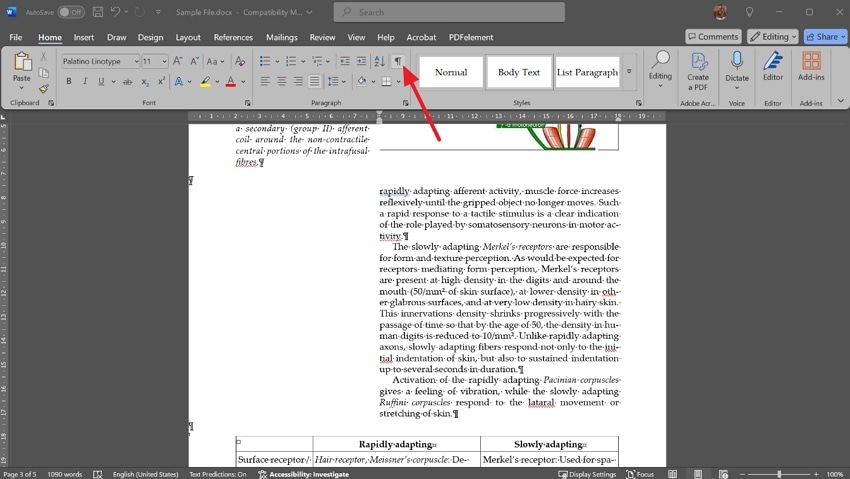Shrink font size with smaller A icon
This screenshot has height=479, width=850.
pyautogui.click(x=194, y=61)
